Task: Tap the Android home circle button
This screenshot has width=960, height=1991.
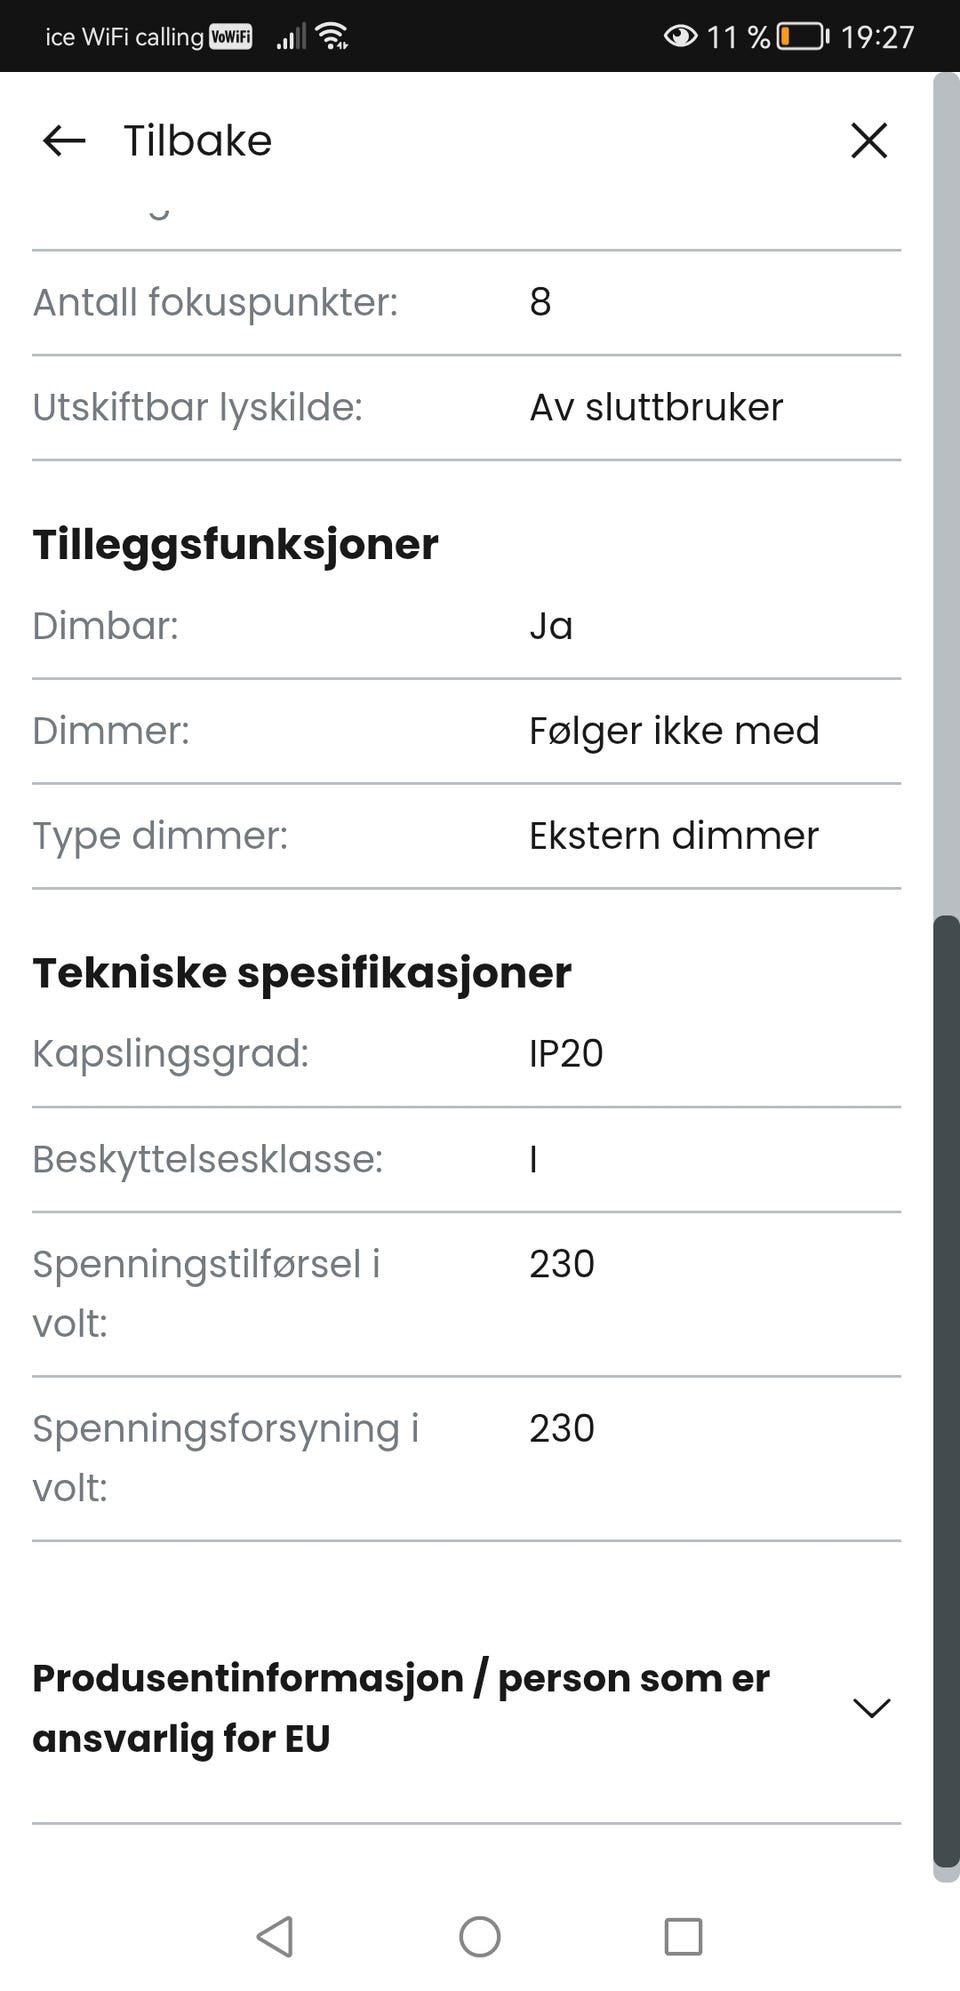Action: [x=480, y=1936]
